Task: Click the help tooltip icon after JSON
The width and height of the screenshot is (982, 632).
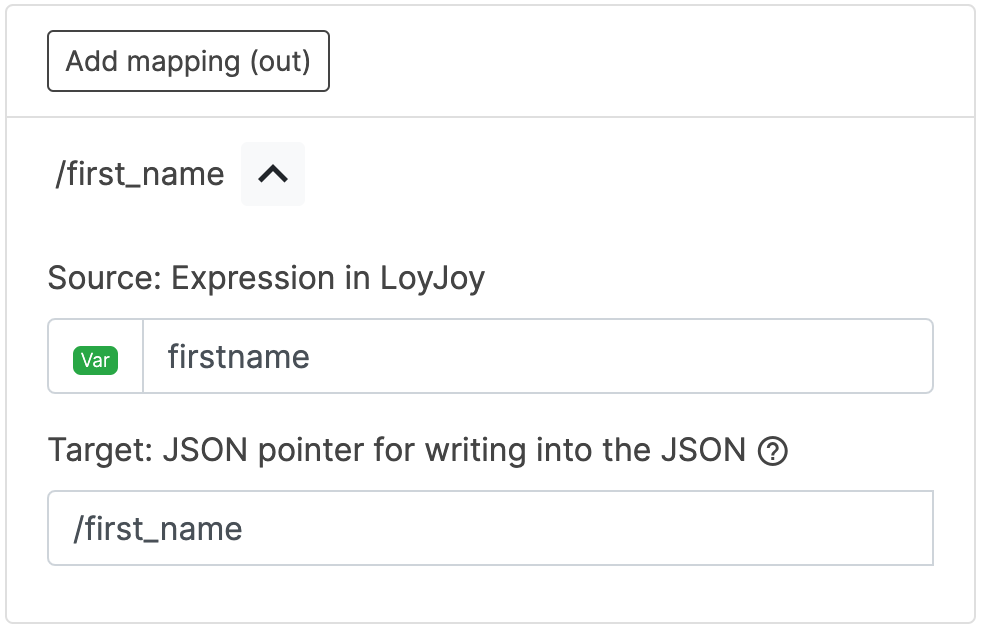Action: coord(773,452)
